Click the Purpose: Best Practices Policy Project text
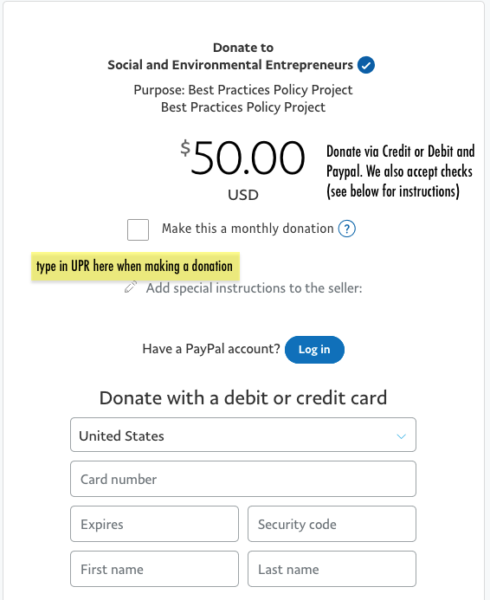Viewport: 490px width, 600px height. 243,90
